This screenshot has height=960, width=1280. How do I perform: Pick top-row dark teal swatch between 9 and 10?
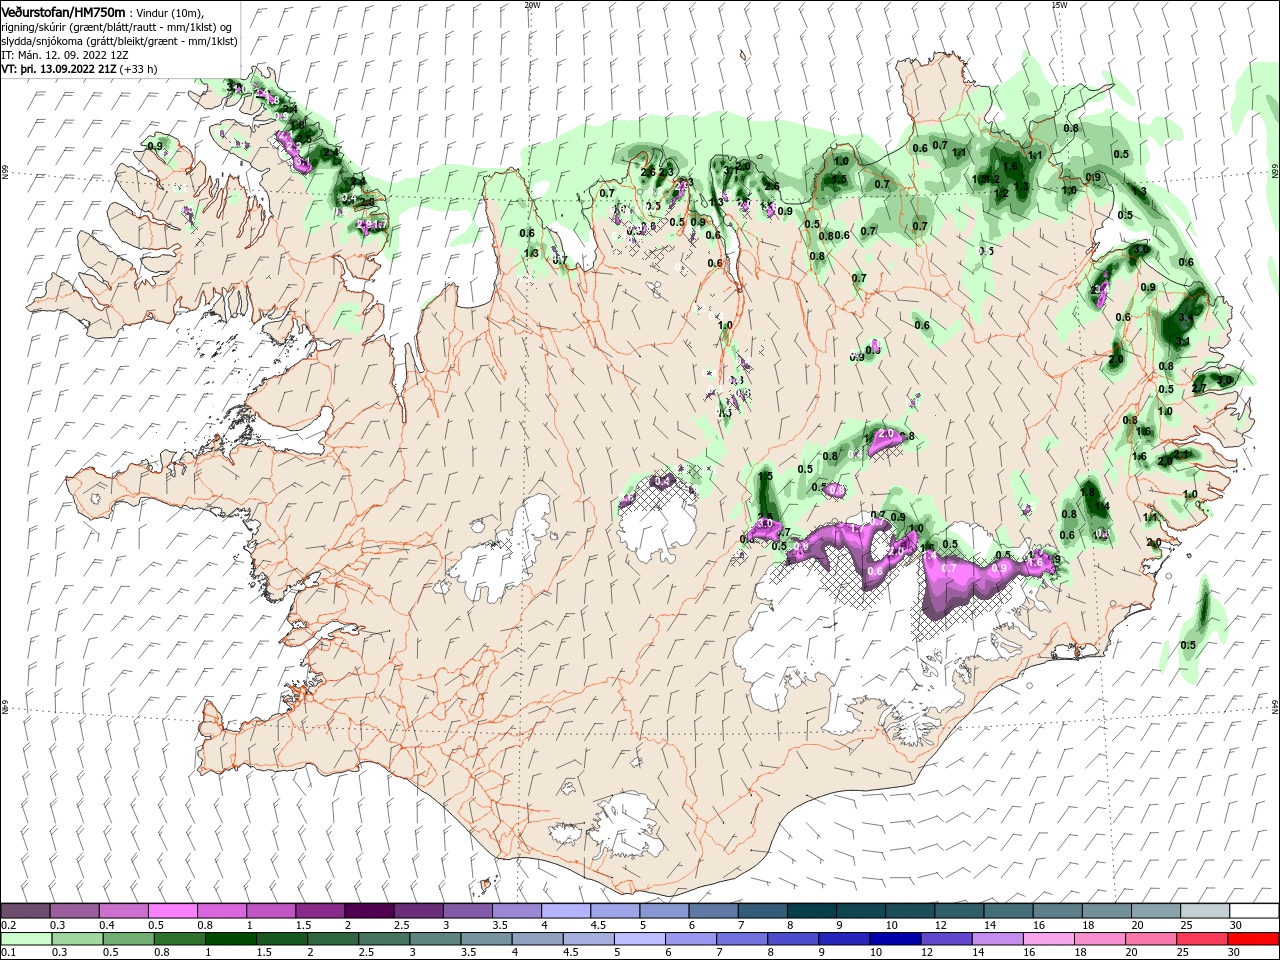[861, 911]
